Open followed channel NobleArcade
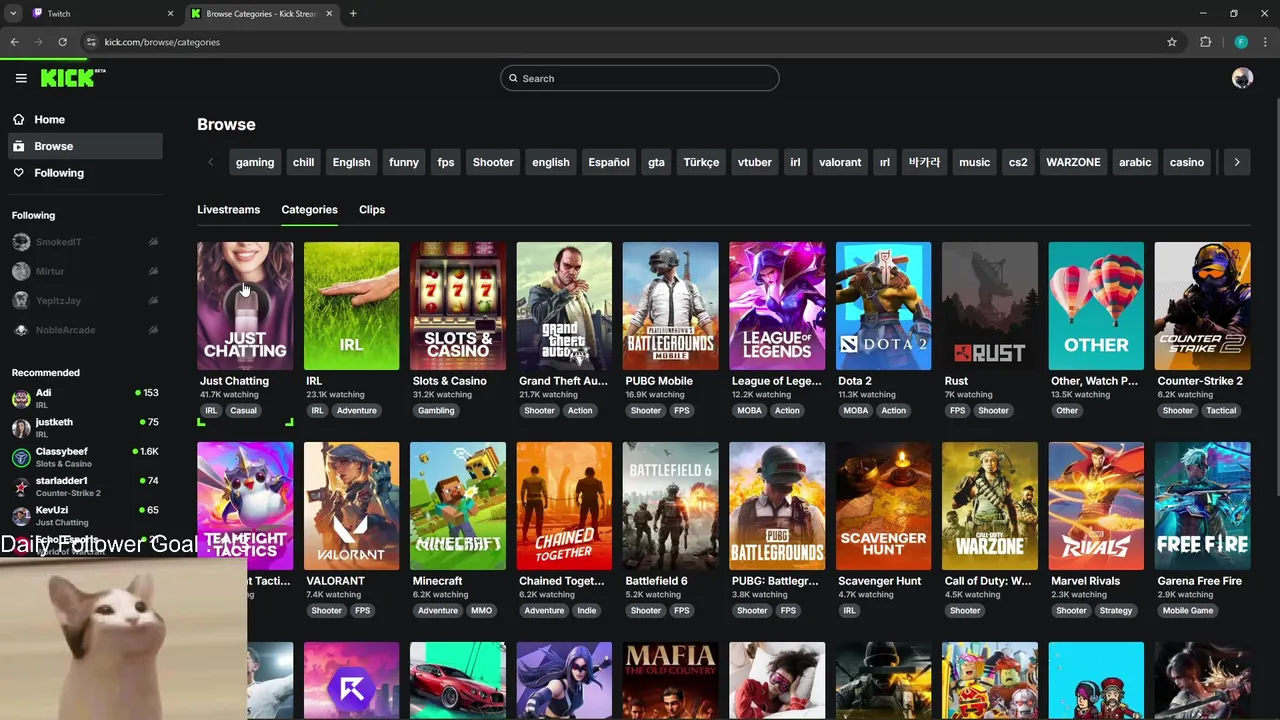The height and width of the screenshot is (720, 1280). 85,330
